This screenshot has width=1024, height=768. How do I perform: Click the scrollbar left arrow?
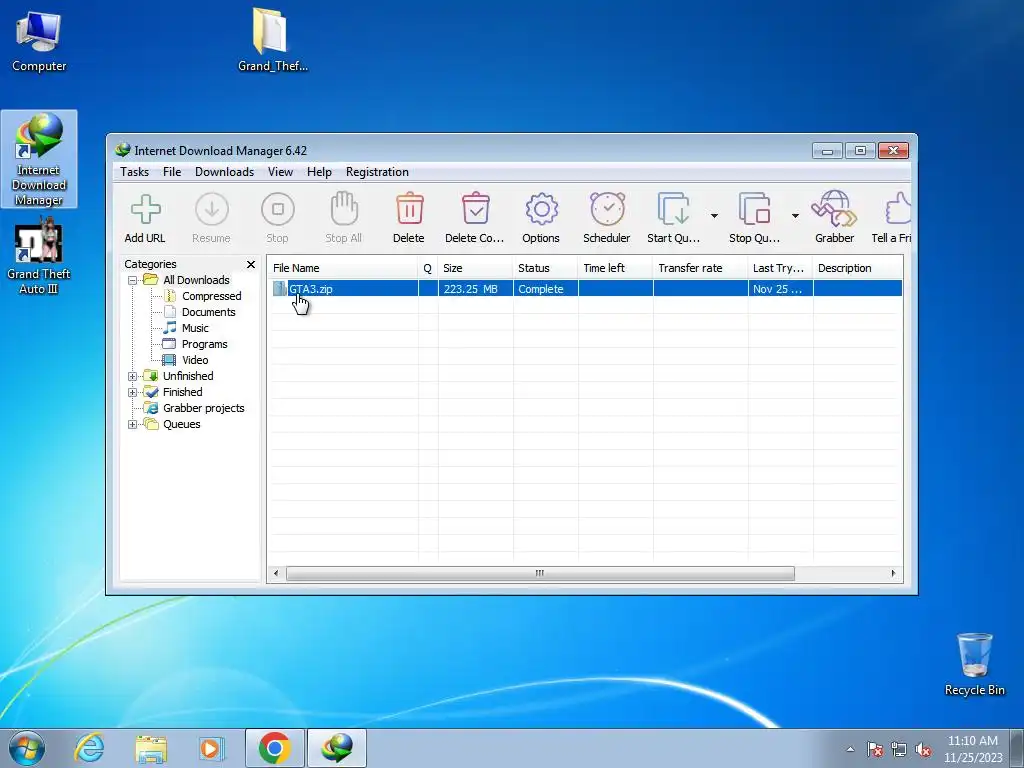pyautogui.click(x=276, y=573)
